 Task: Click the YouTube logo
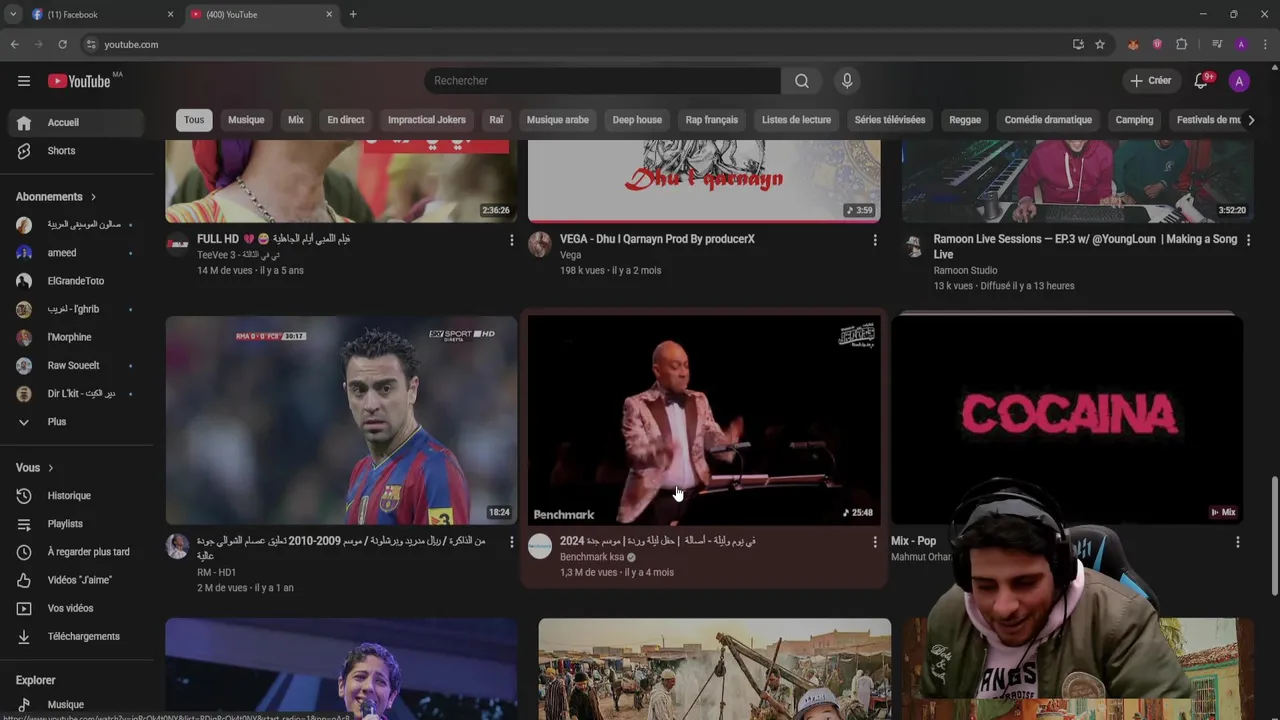coord(80,81)
